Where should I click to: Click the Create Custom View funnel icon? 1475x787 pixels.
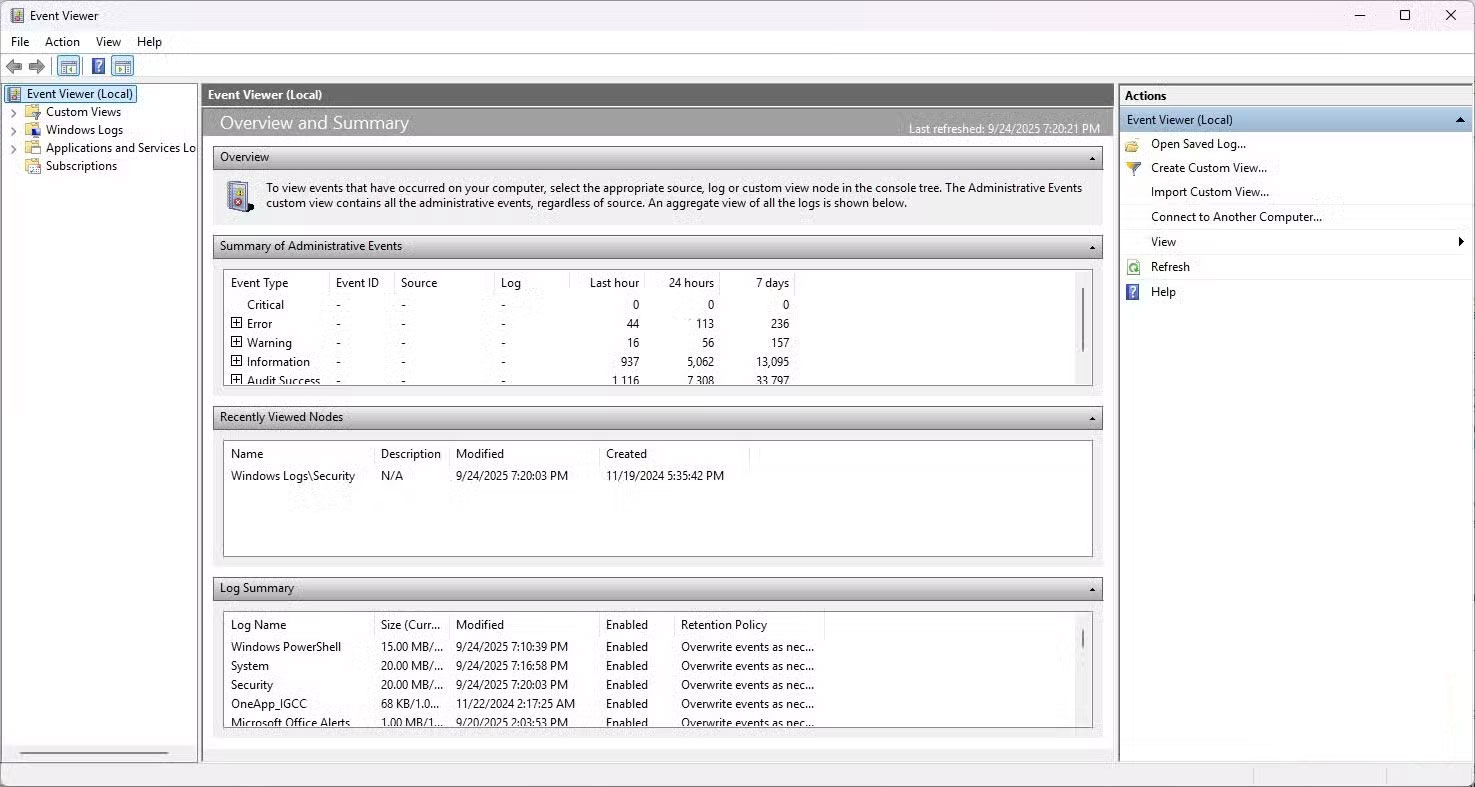click(1133, 168)
